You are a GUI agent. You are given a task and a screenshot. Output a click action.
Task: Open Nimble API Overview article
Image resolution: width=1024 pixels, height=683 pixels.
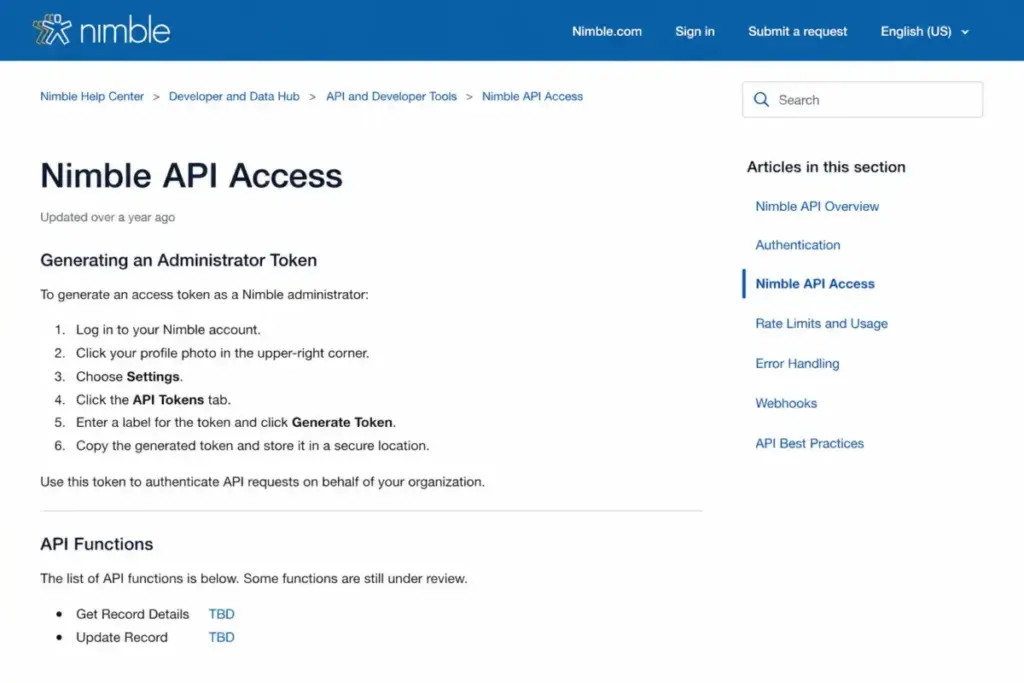[x=817, y=206]
